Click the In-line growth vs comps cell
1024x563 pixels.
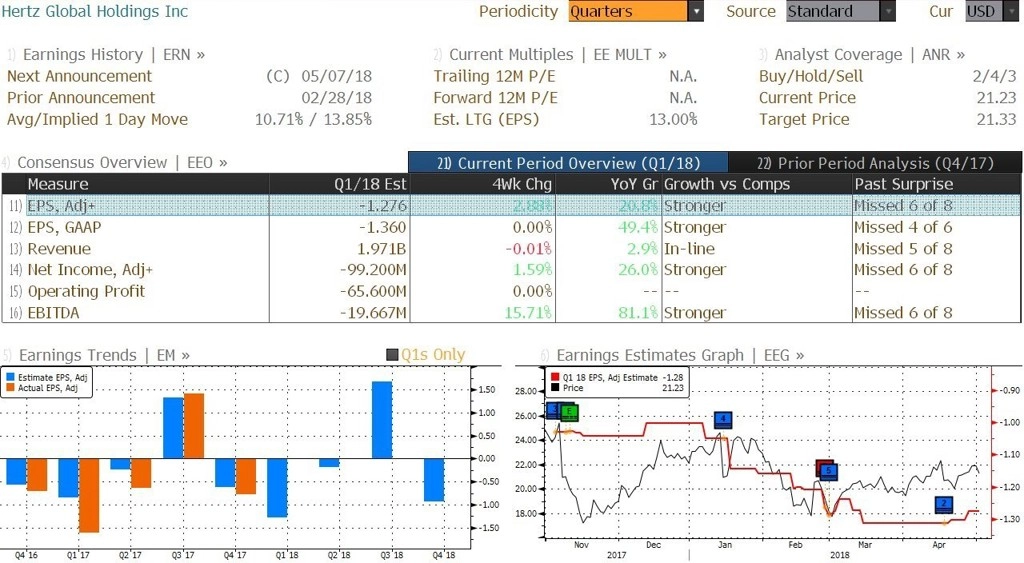click(689, 249)
